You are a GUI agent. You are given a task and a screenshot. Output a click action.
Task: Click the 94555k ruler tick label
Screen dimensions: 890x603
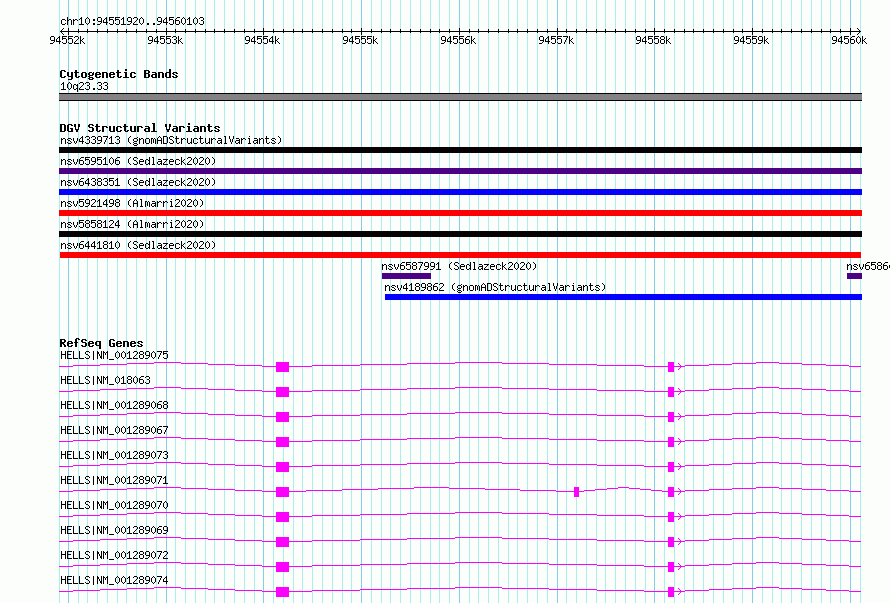360,40
